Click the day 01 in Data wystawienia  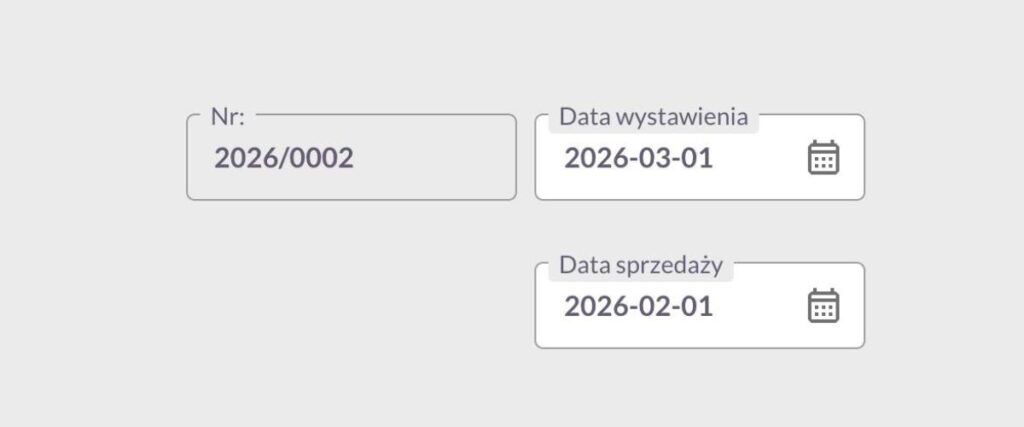(697, 159)
